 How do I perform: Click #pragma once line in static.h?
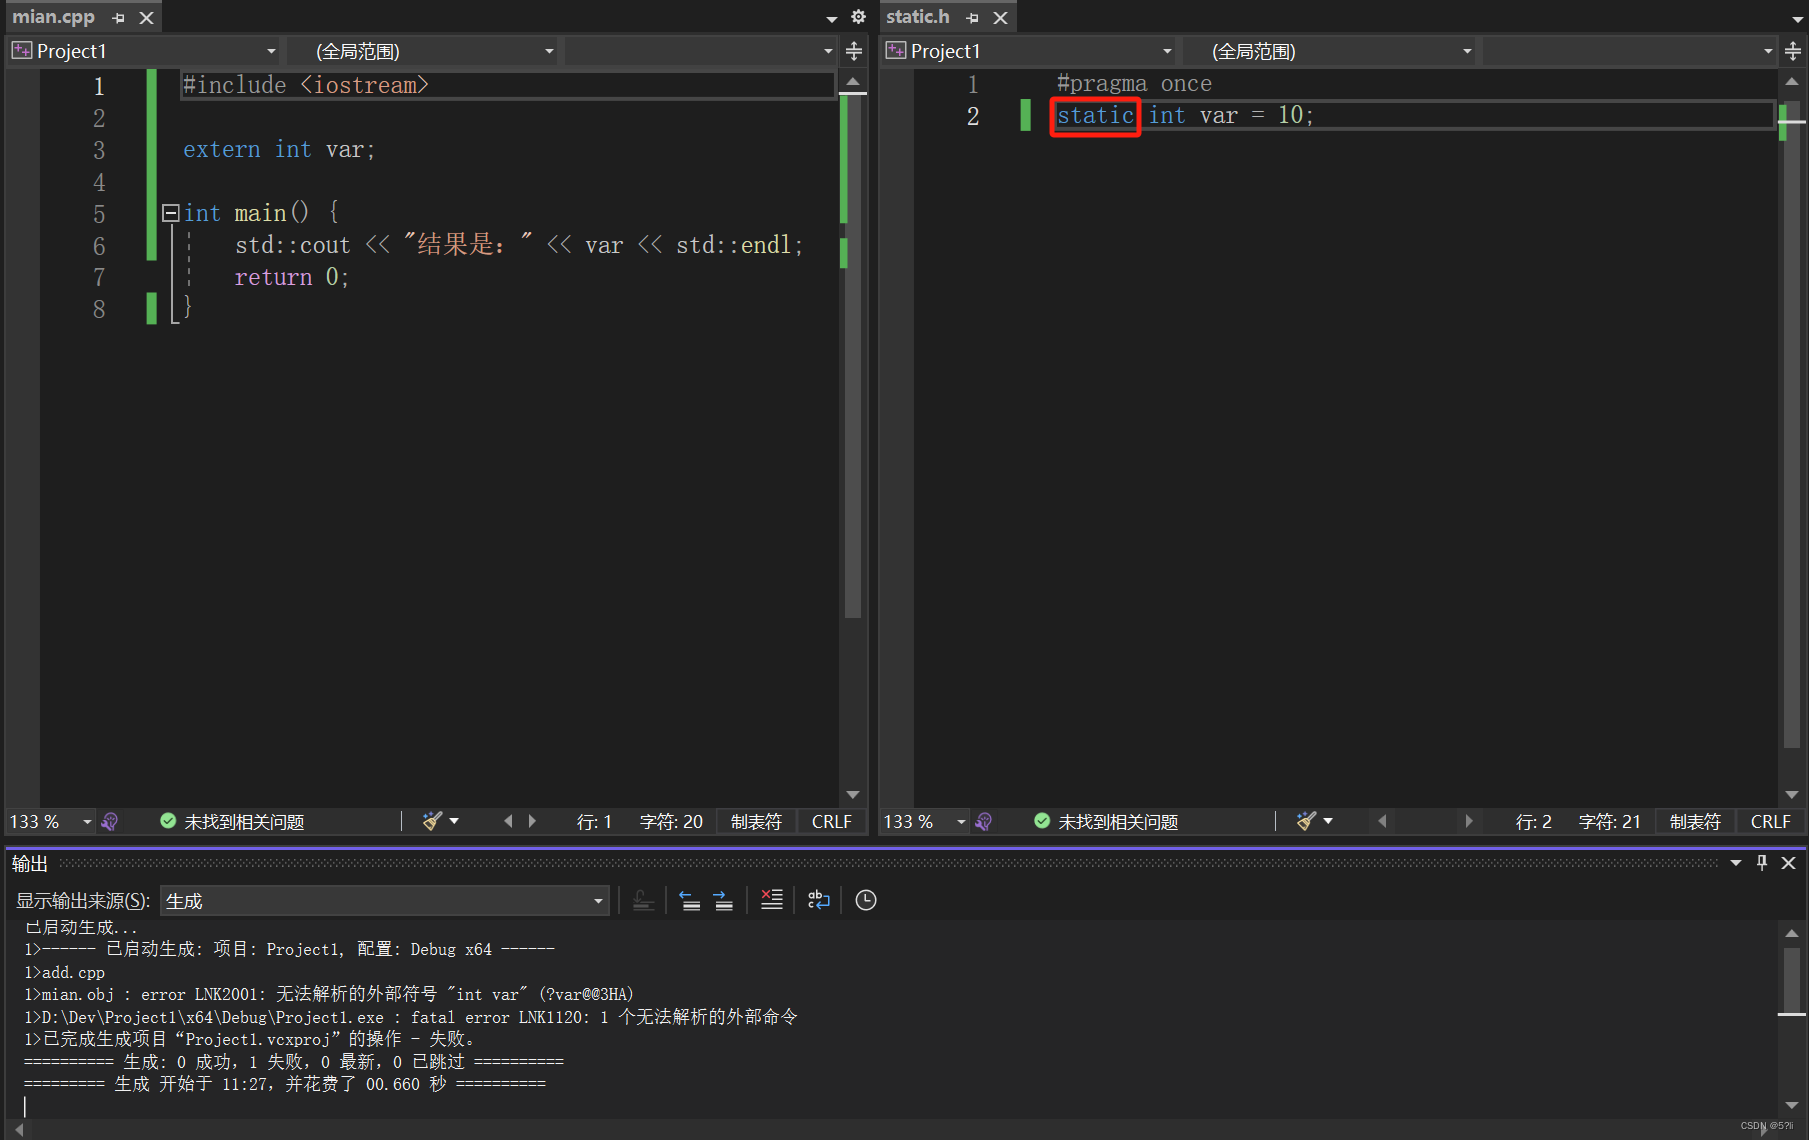click(1134, 84)
